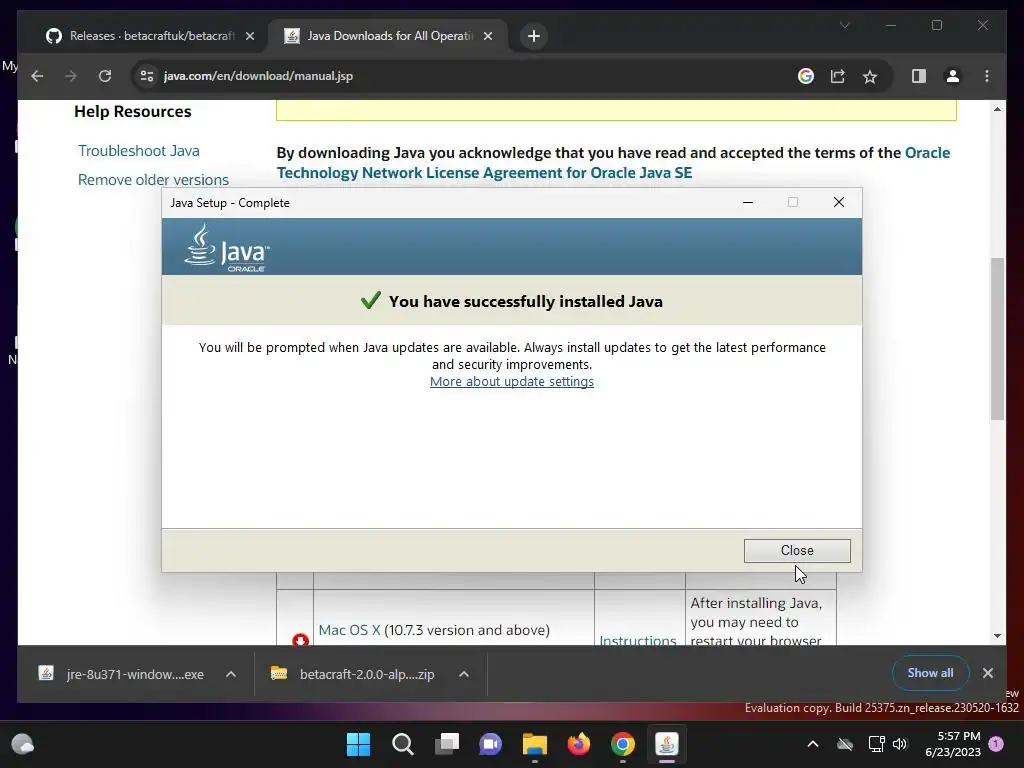This screenshot has width=1024, height=768.
Task: Open notification center badge
Action: 996,744
